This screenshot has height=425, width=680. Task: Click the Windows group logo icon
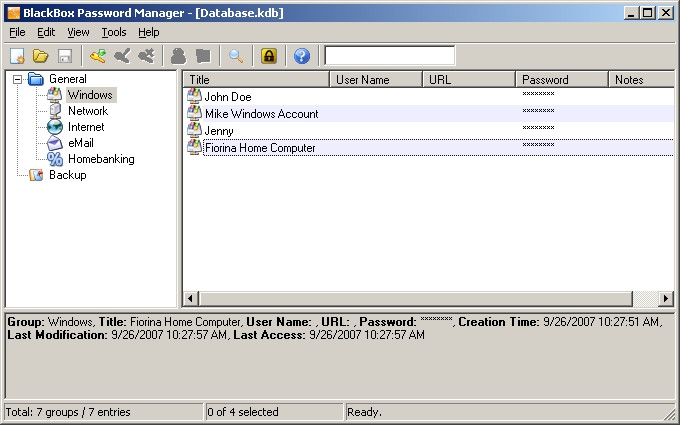(55, 95)
